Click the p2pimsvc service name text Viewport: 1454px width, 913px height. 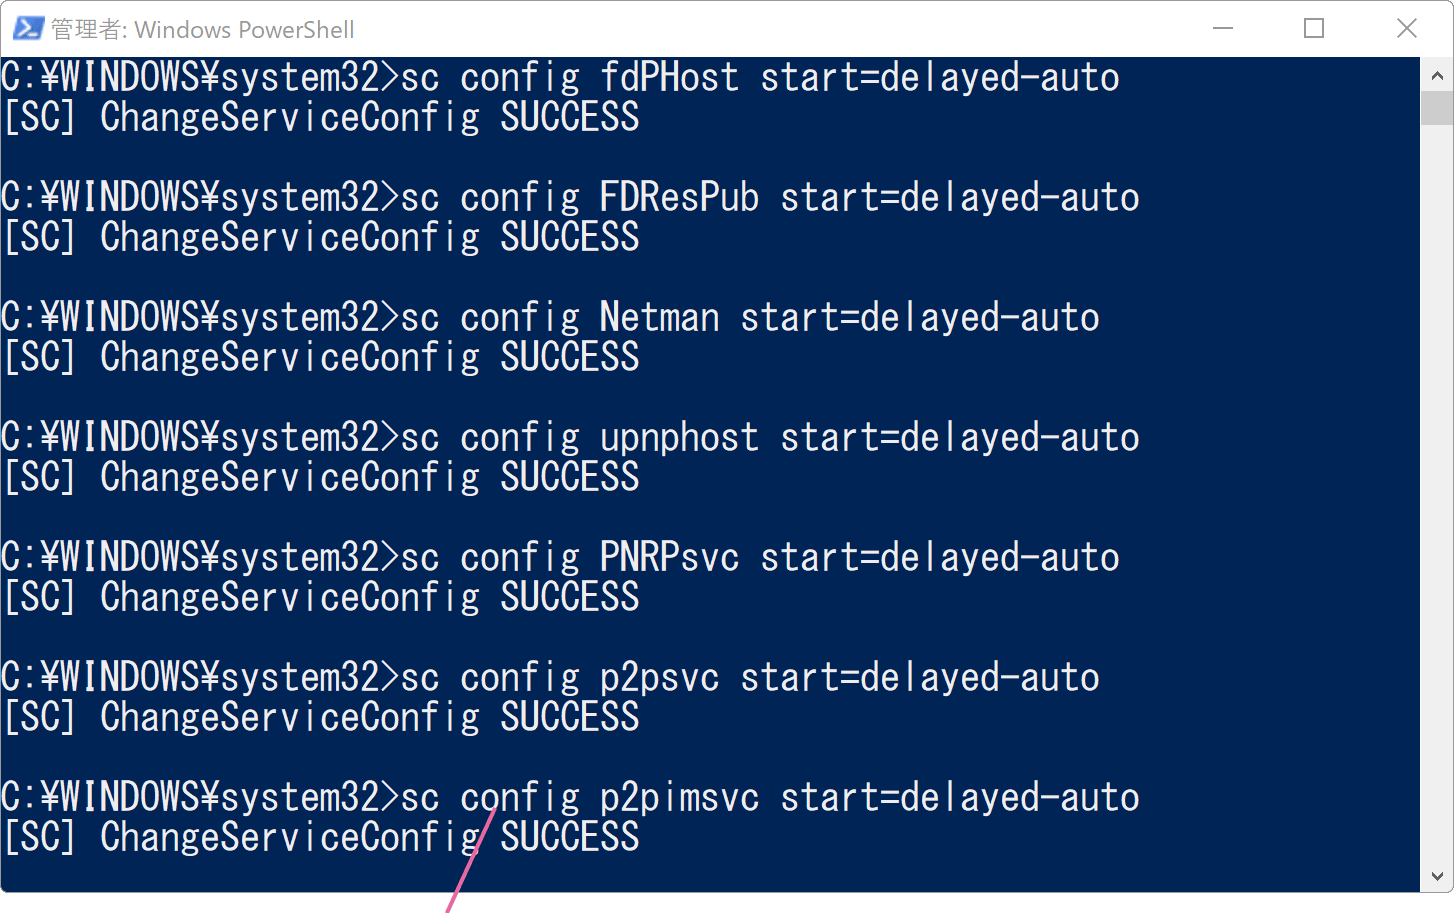point(679,798)
